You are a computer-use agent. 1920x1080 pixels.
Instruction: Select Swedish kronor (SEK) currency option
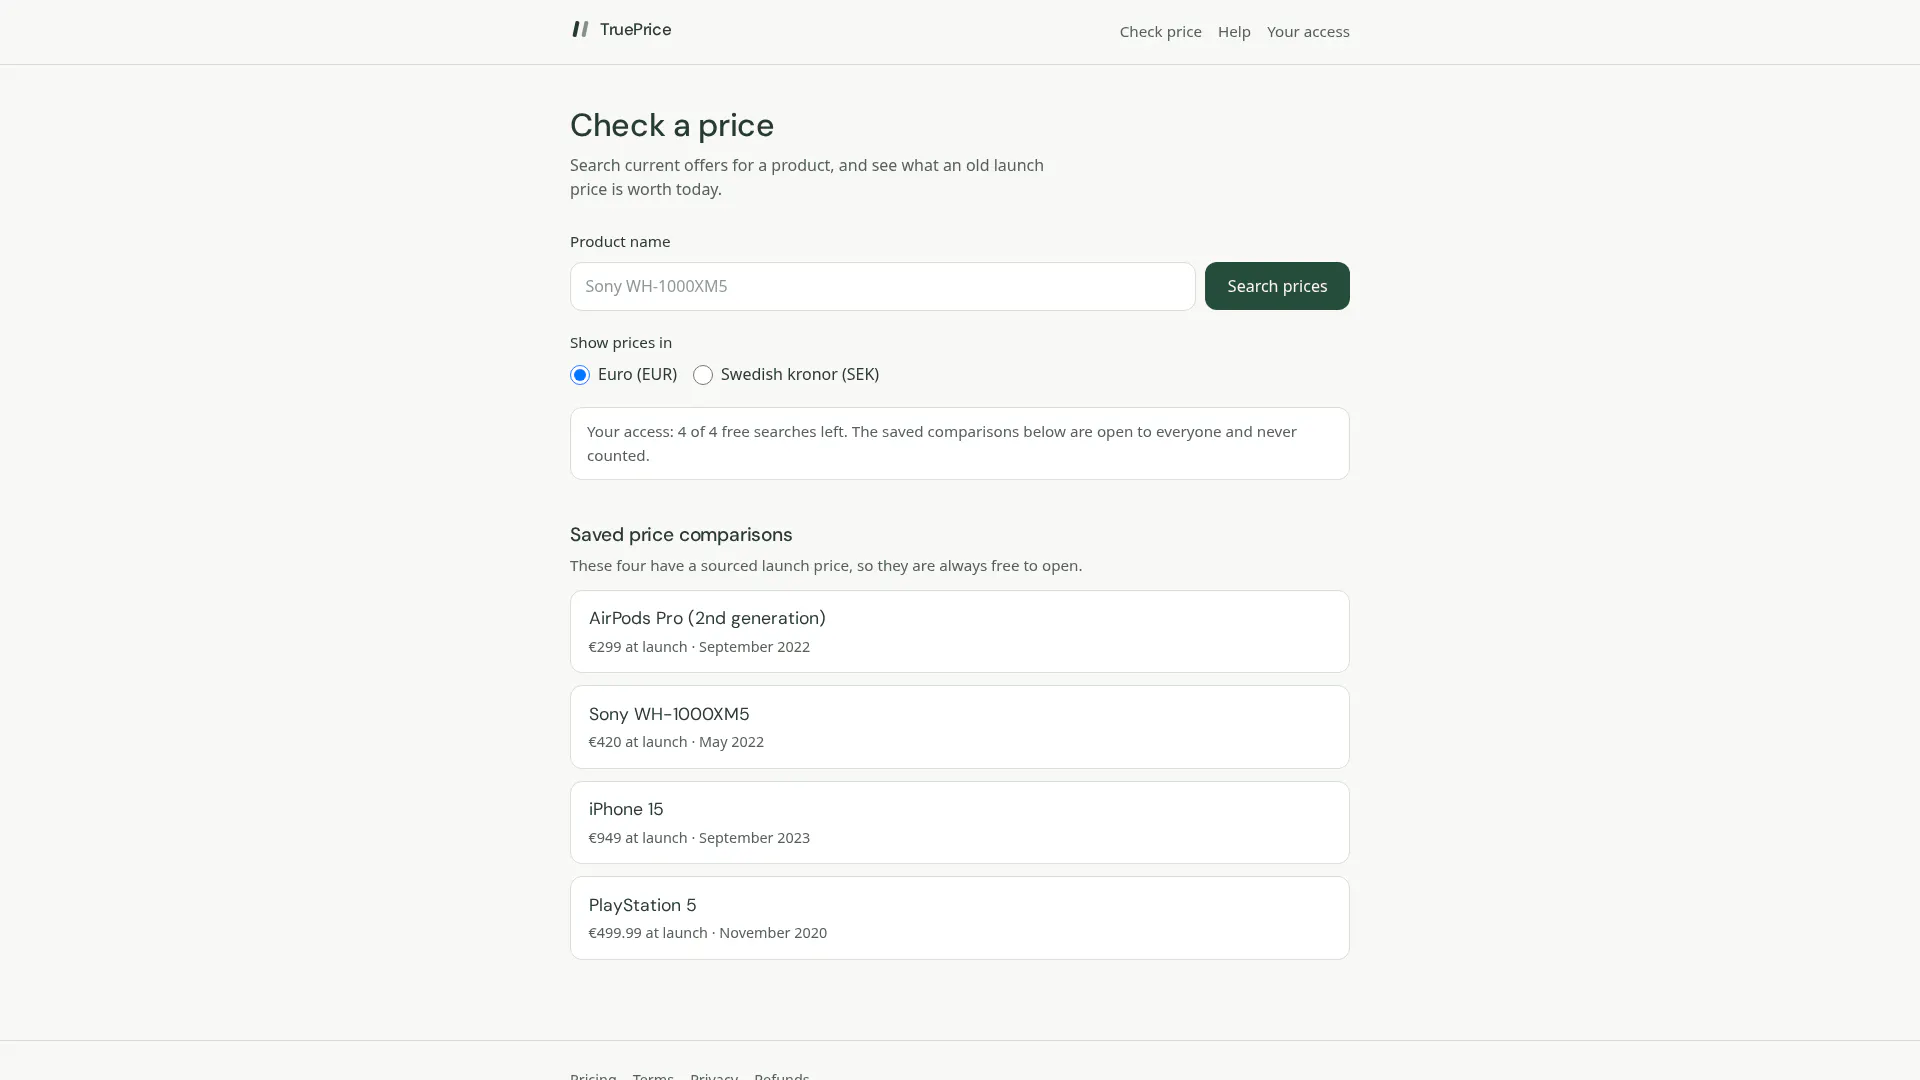pyautogui.click(x=703, y=375)
